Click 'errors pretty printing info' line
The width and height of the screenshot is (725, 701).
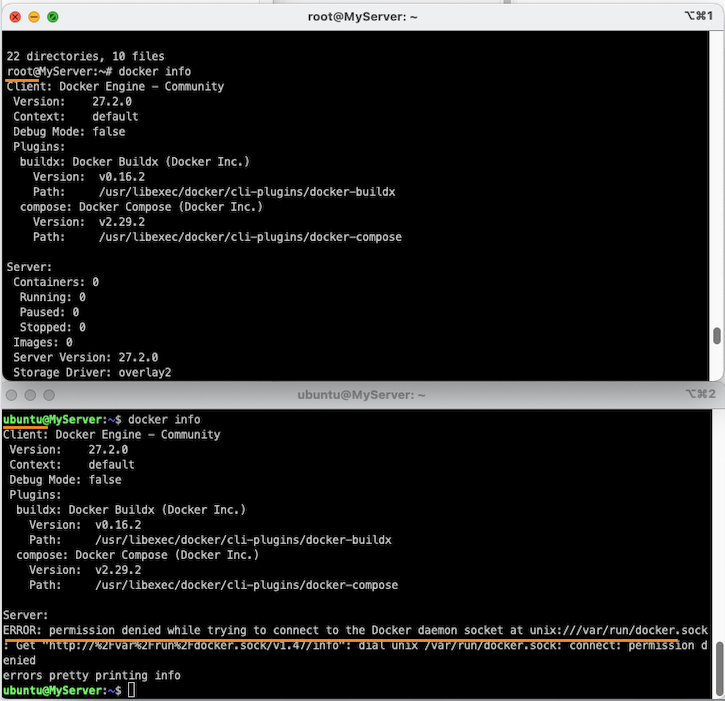92,676
